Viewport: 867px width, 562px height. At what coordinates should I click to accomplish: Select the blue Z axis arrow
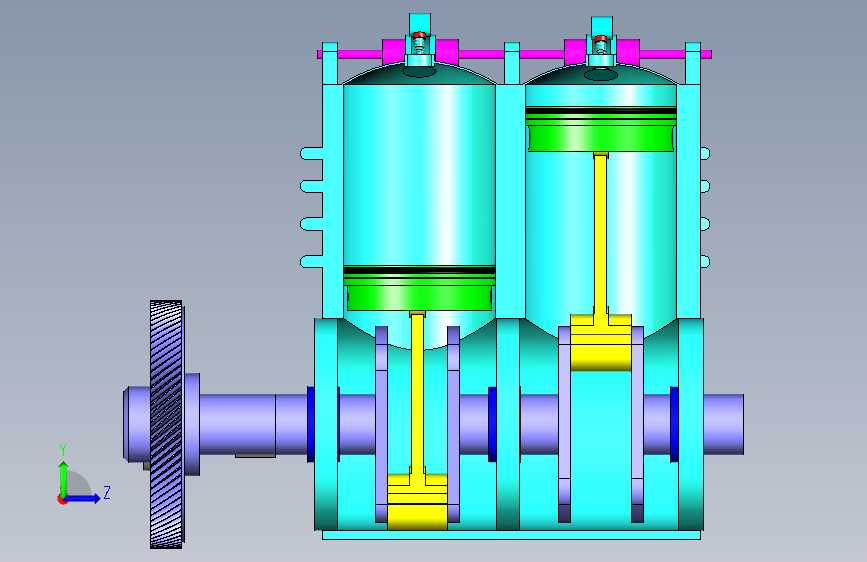[x=81, y=498]
